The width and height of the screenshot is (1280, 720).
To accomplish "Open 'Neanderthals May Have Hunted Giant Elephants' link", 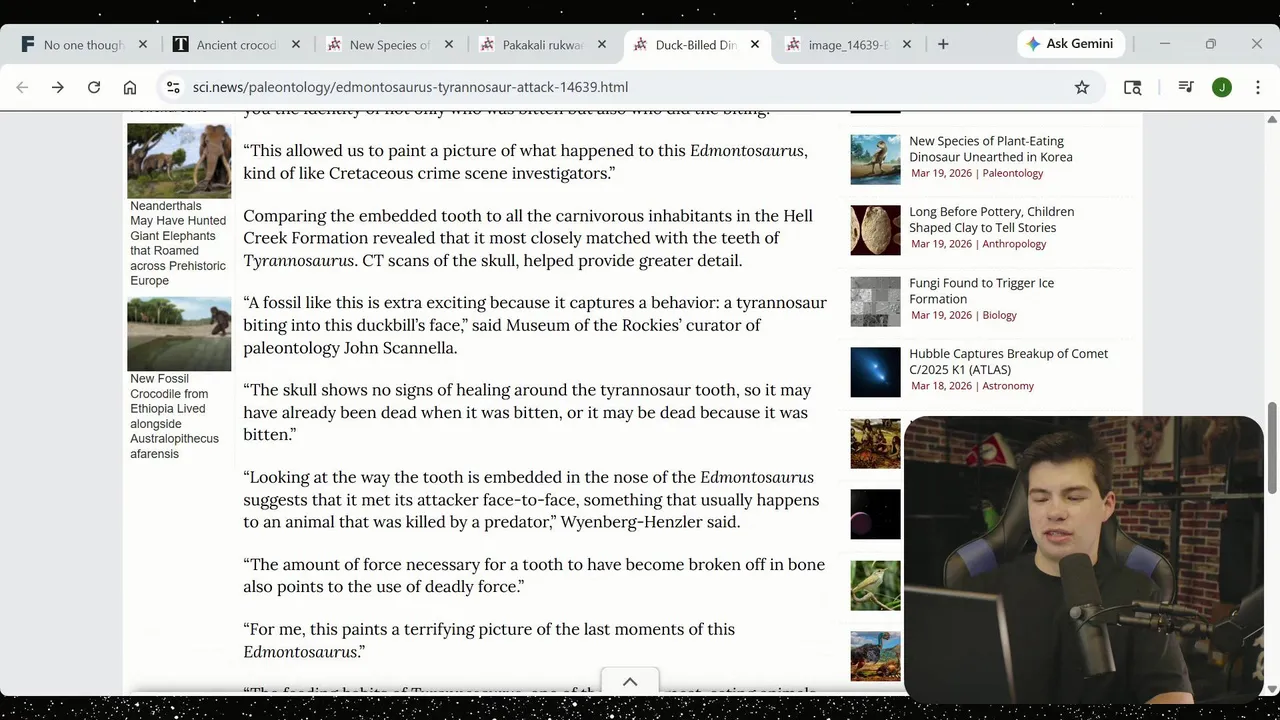I will [178, 243].
